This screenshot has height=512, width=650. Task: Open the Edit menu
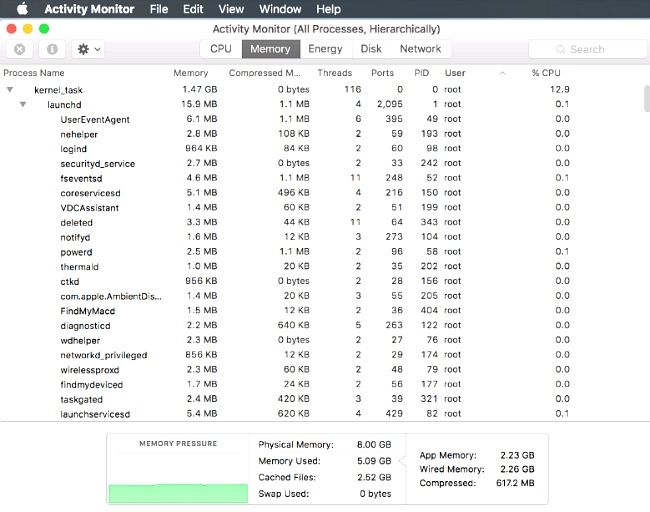pos(193,9)
